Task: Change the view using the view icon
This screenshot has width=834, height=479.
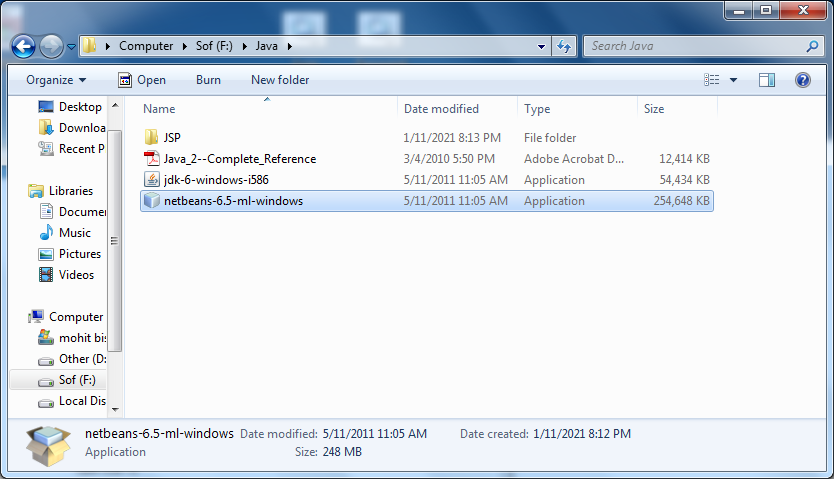Action: point(712,80)
